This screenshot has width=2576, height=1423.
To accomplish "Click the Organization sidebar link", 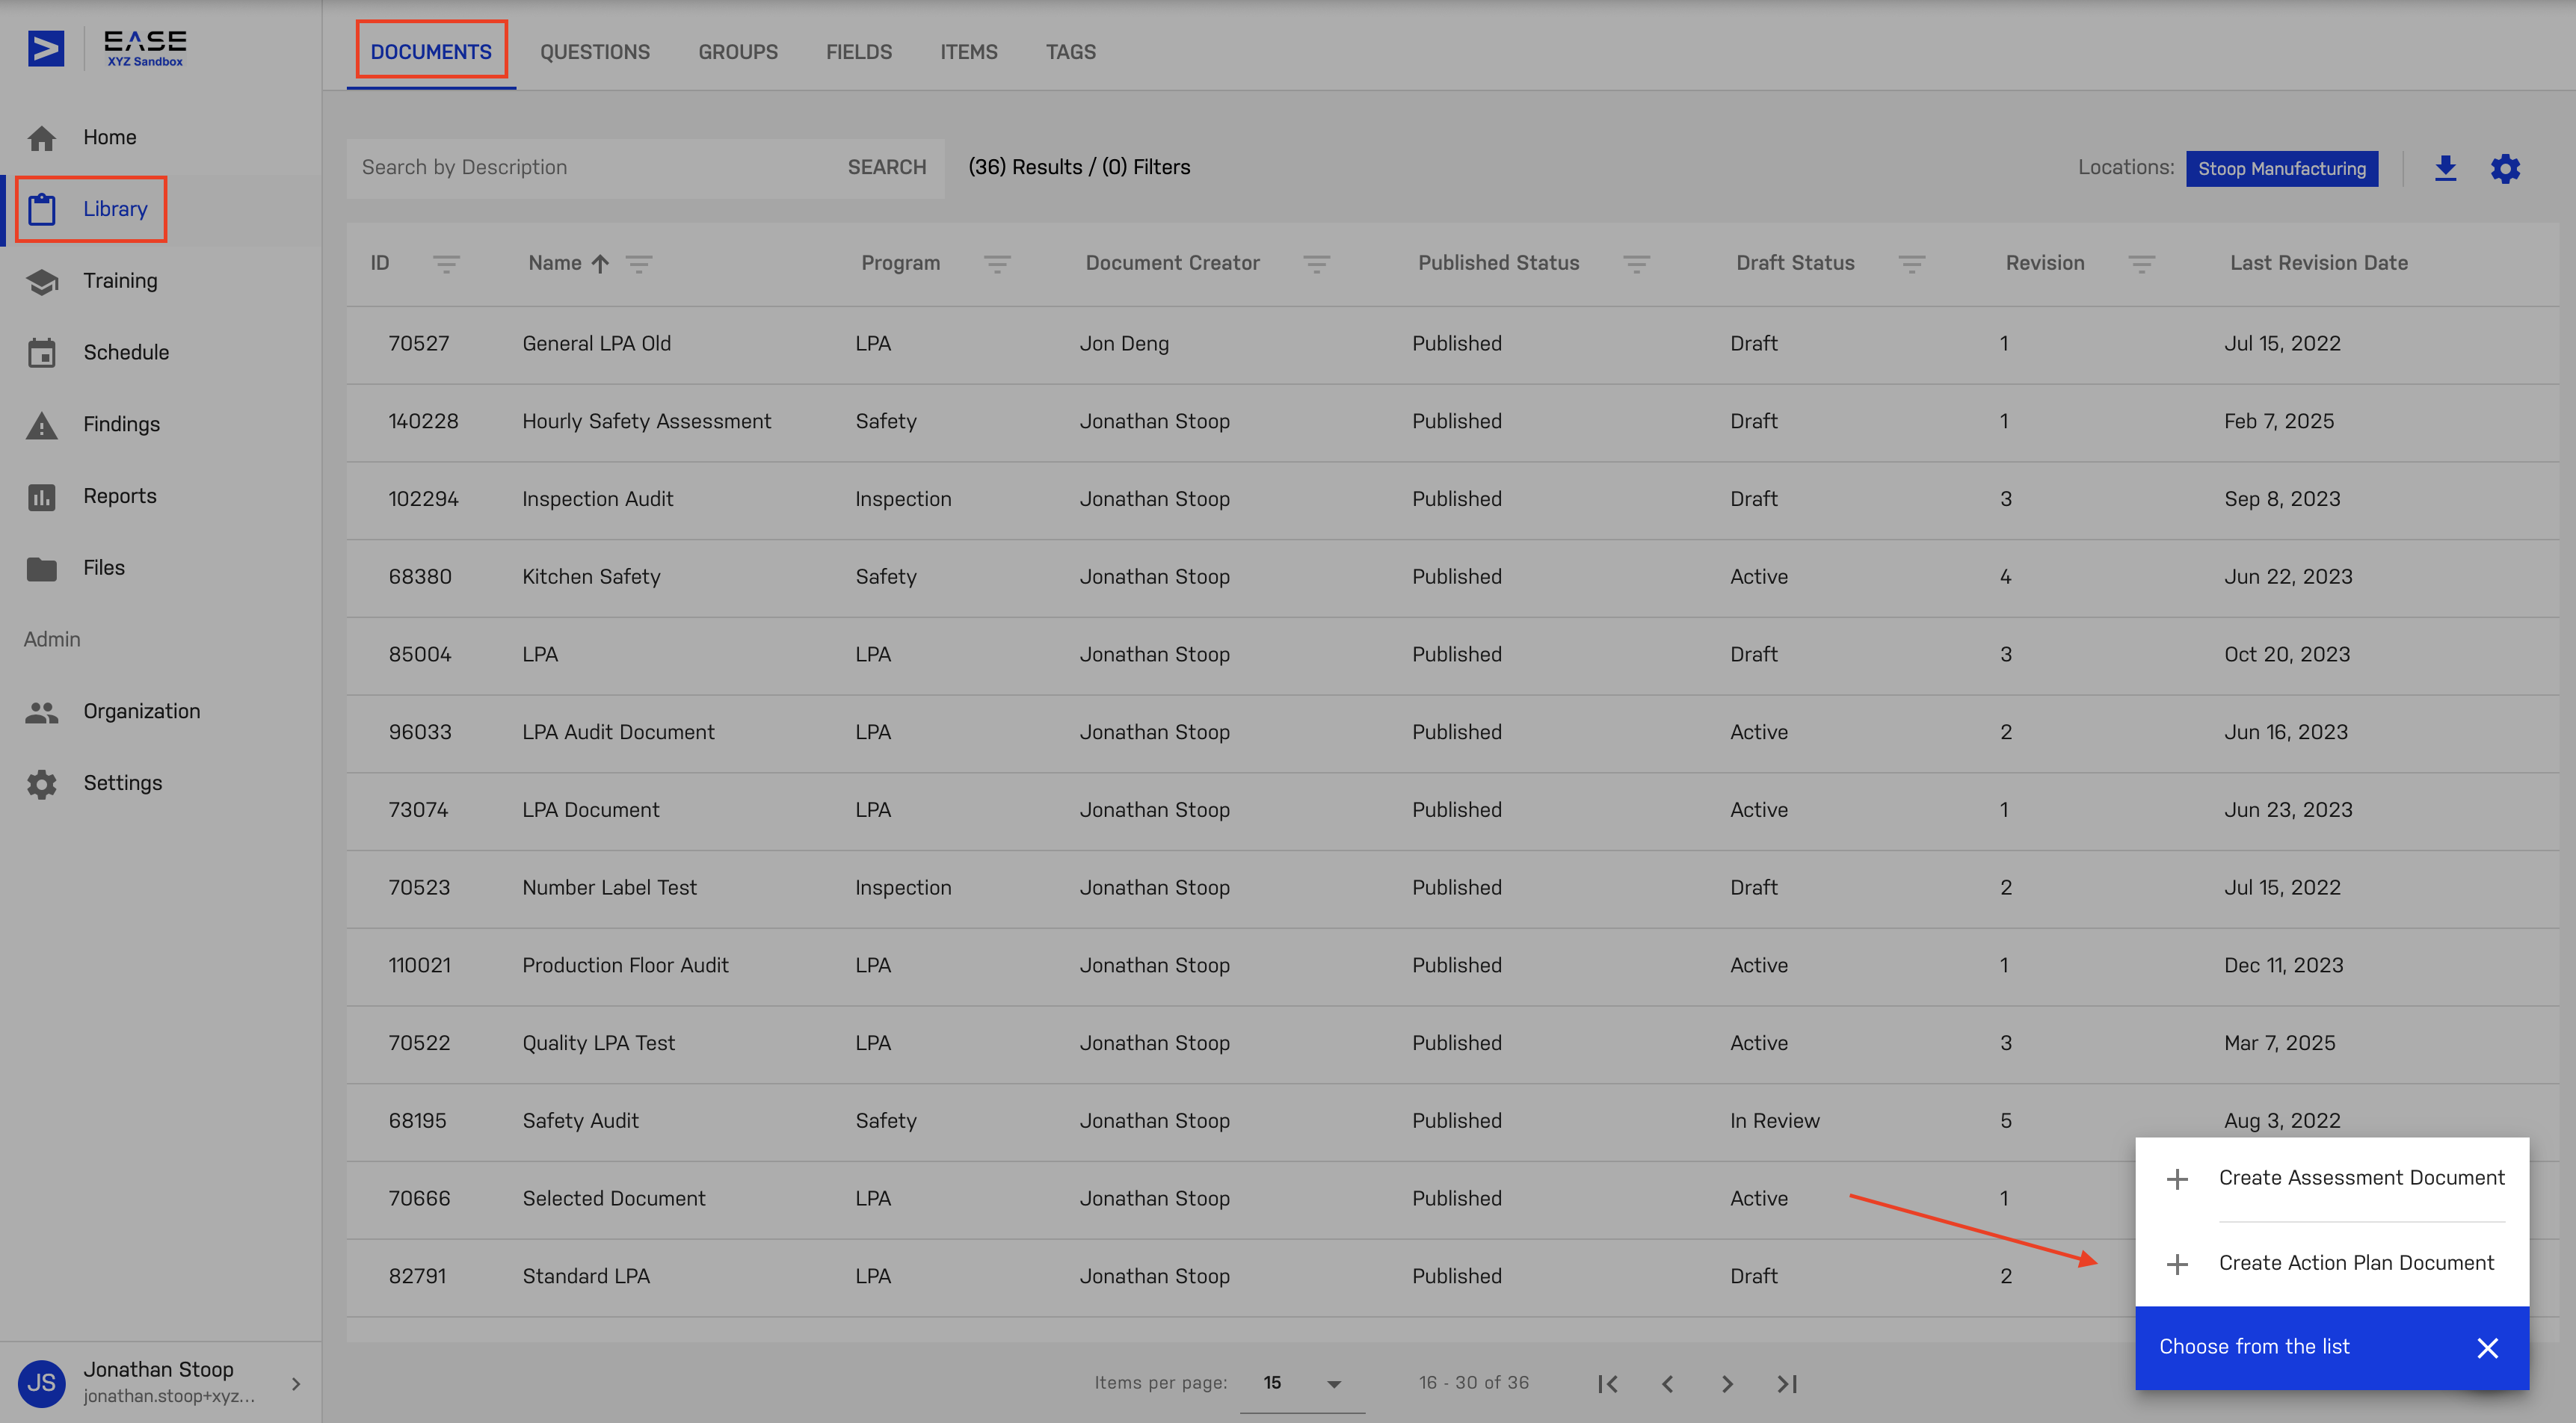I will pos(142,712).
